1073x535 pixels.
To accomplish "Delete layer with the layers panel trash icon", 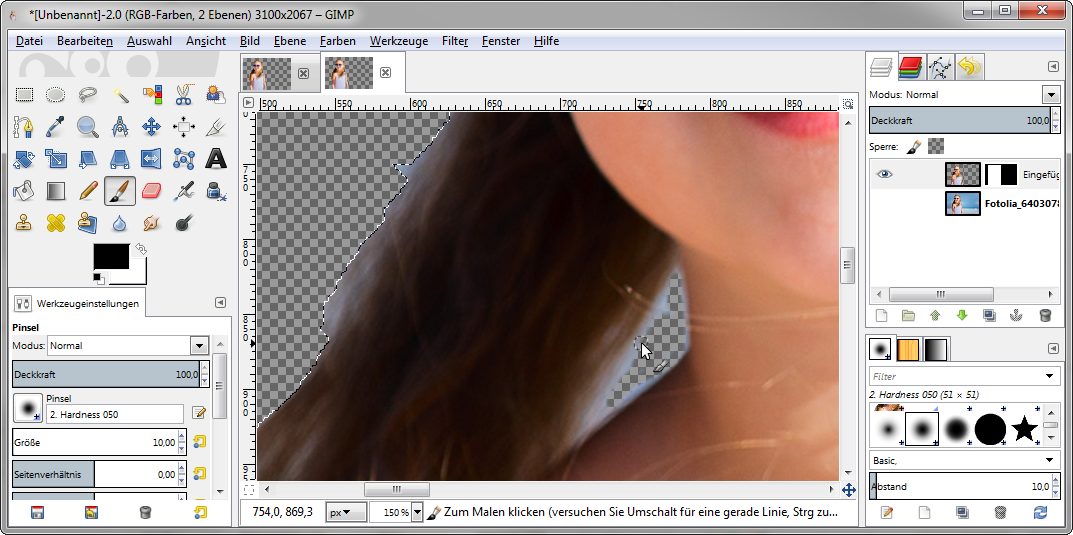I will (1045, 315).
